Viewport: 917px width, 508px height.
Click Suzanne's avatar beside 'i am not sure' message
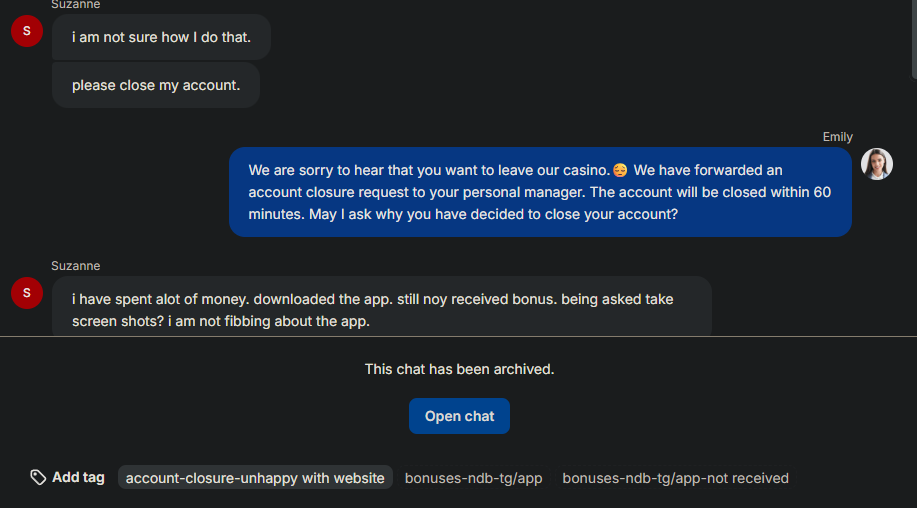pos(26,31)
